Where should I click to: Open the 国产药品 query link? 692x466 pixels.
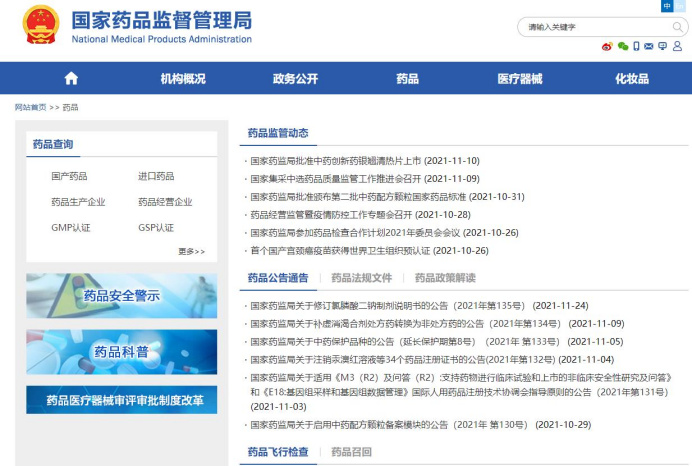69,176
